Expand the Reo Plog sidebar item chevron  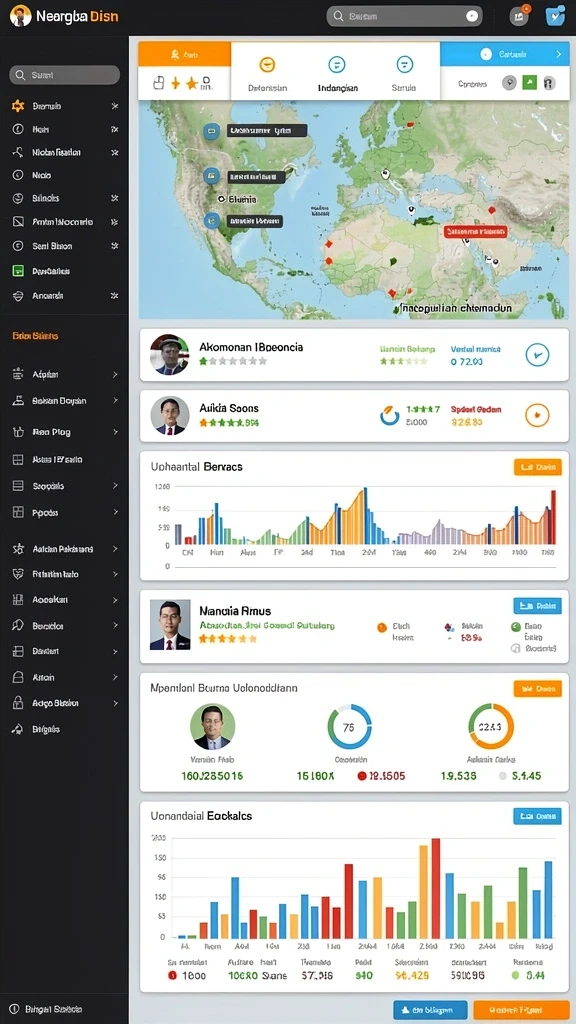point(115,432)
